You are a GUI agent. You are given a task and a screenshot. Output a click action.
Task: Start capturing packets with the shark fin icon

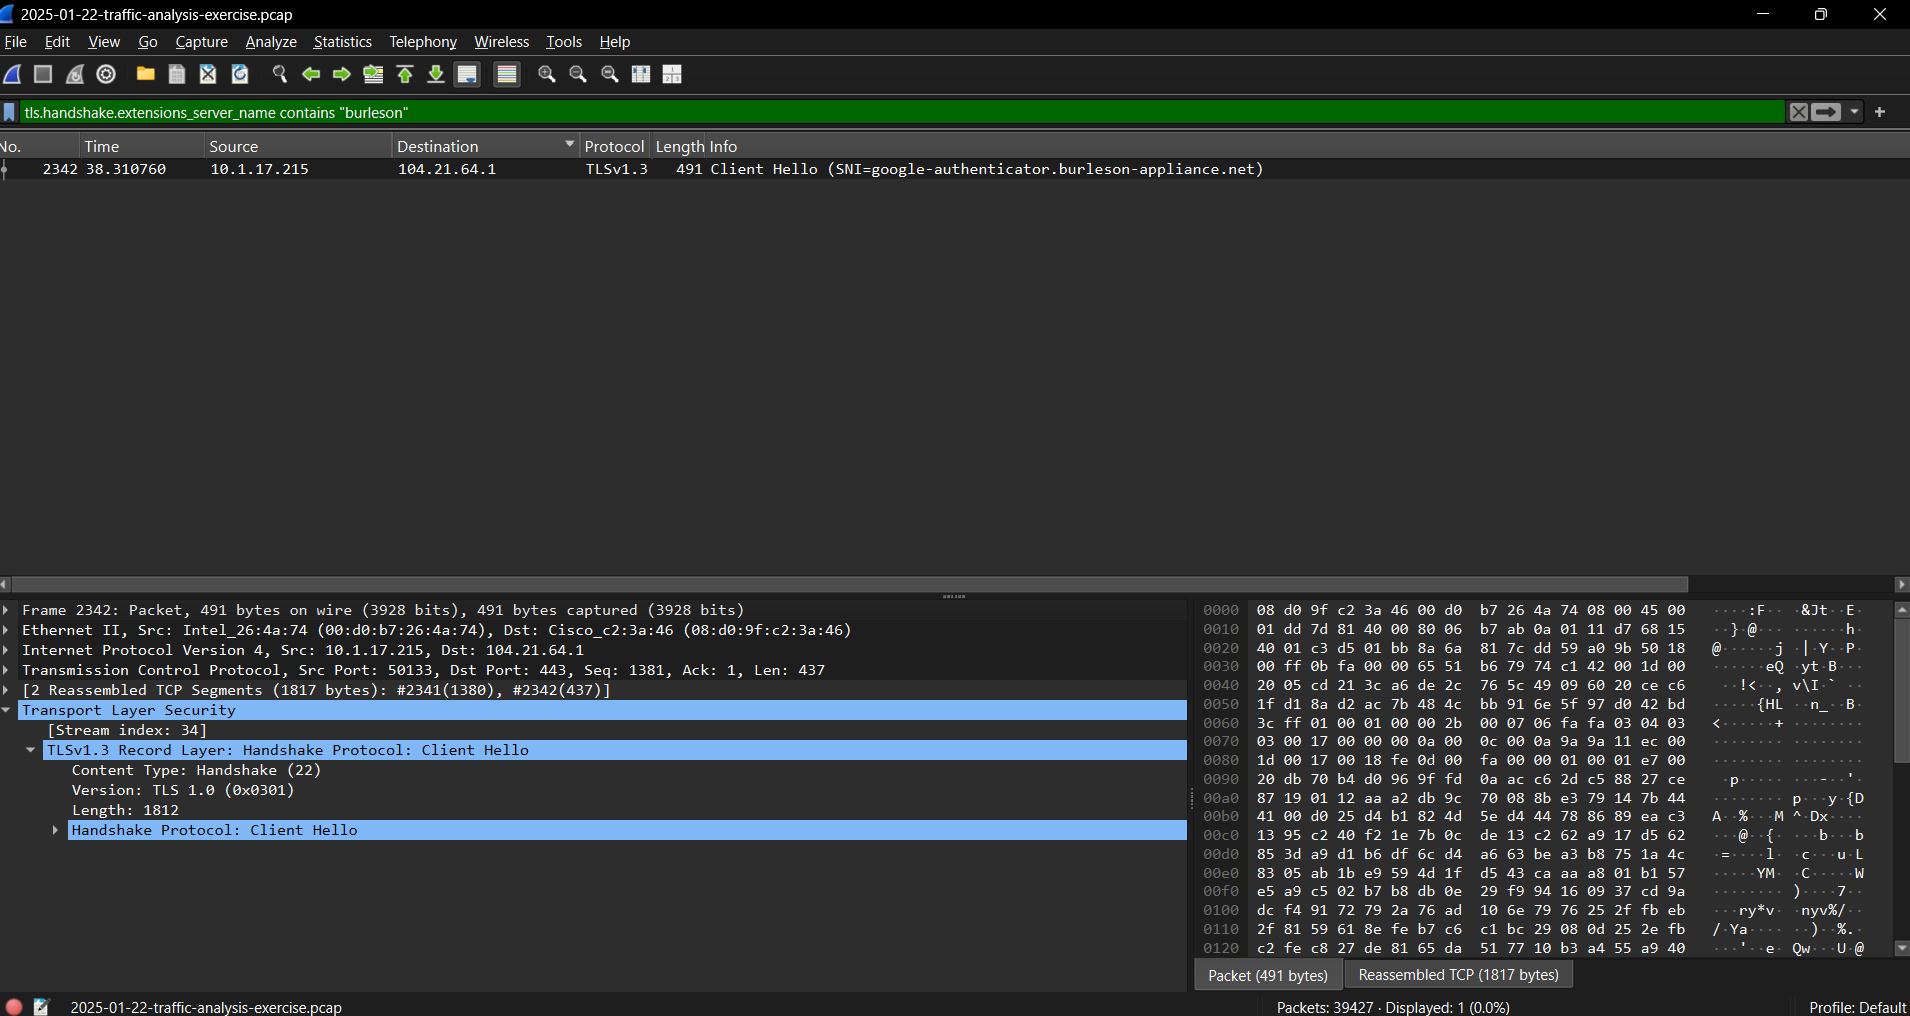pos(13,74)
